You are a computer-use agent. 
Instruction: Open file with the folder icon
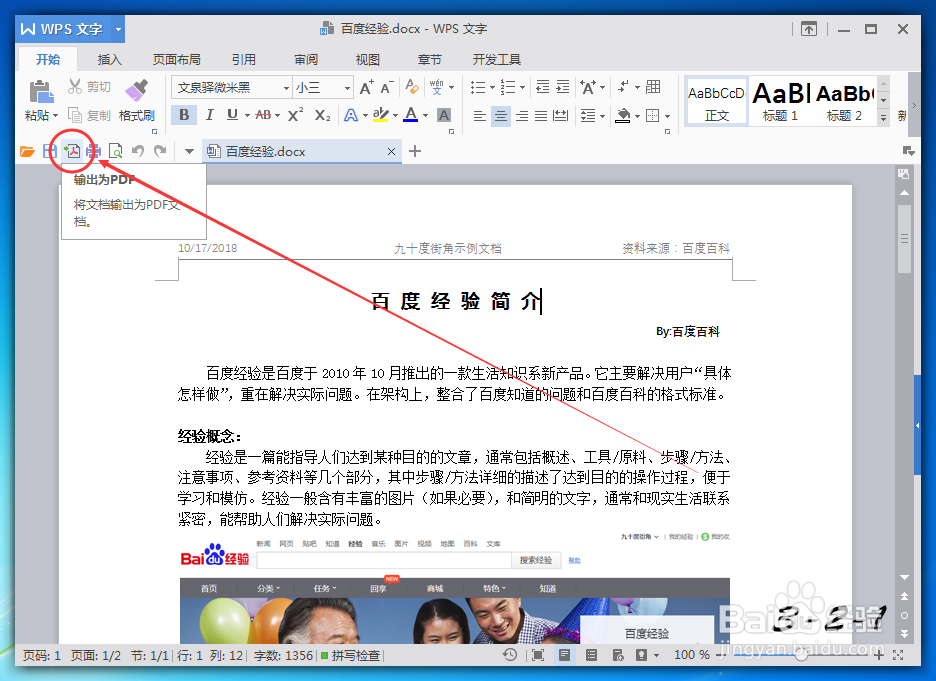point(27,152)
